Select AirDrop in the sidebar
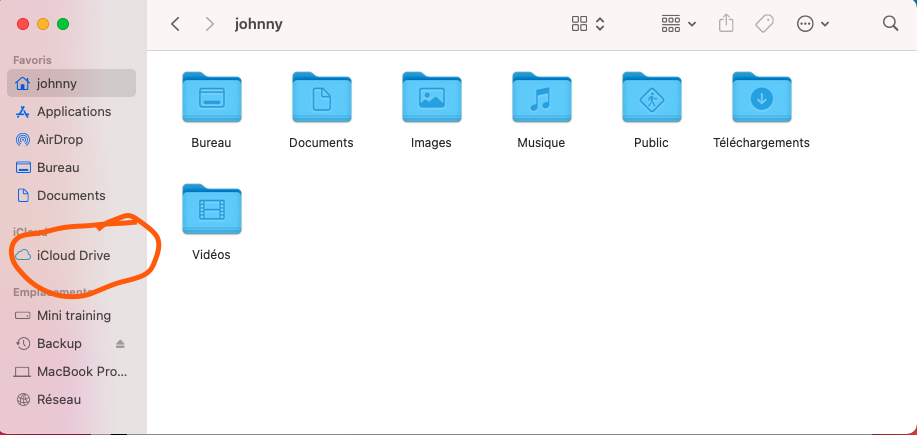Viewport: 917px width, 435px height. 60,140
